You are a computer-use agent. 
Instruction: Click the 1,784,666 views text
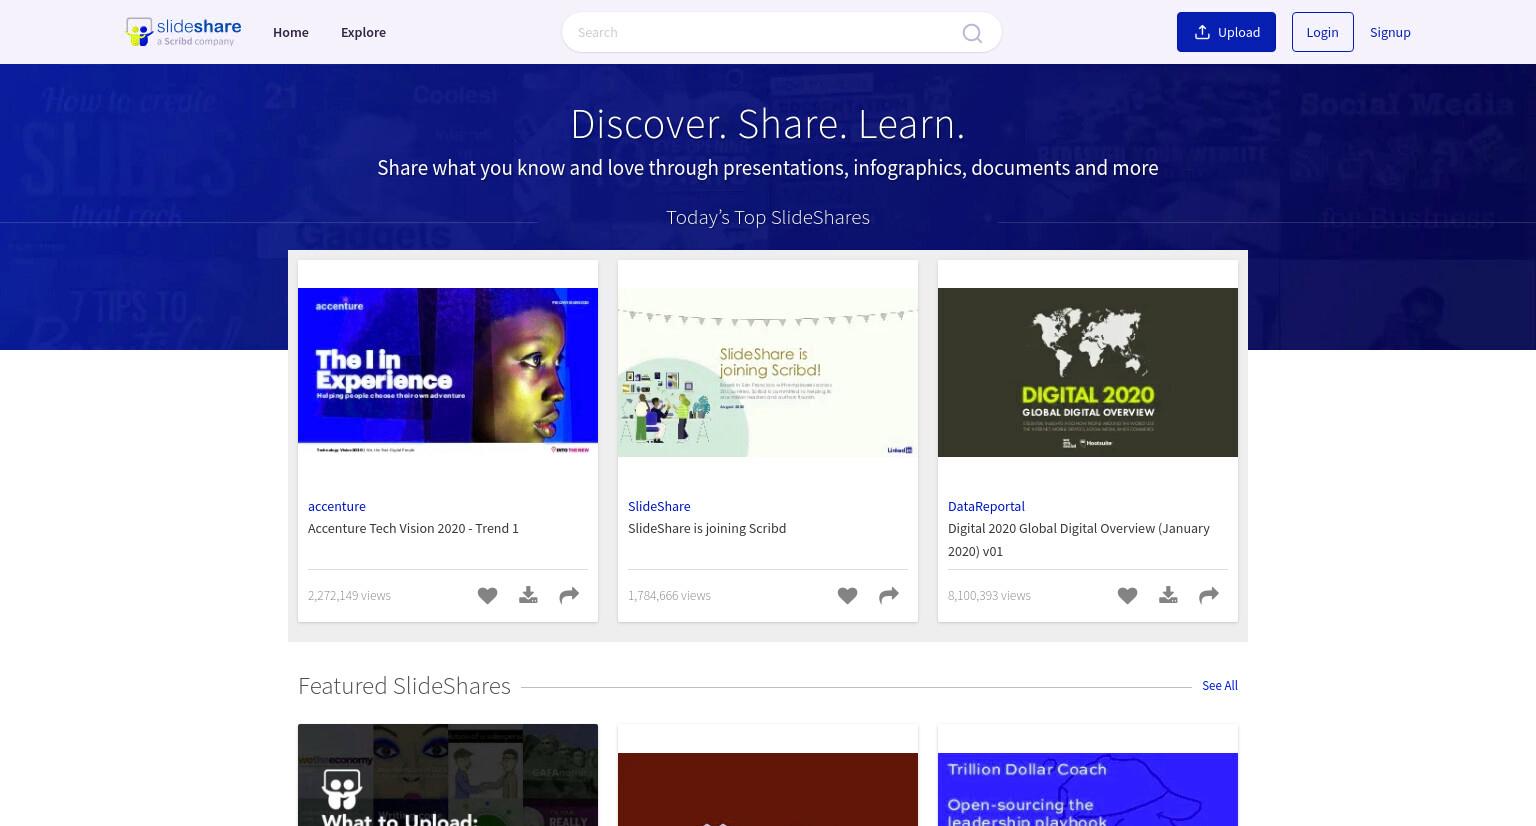pos(669,595)
